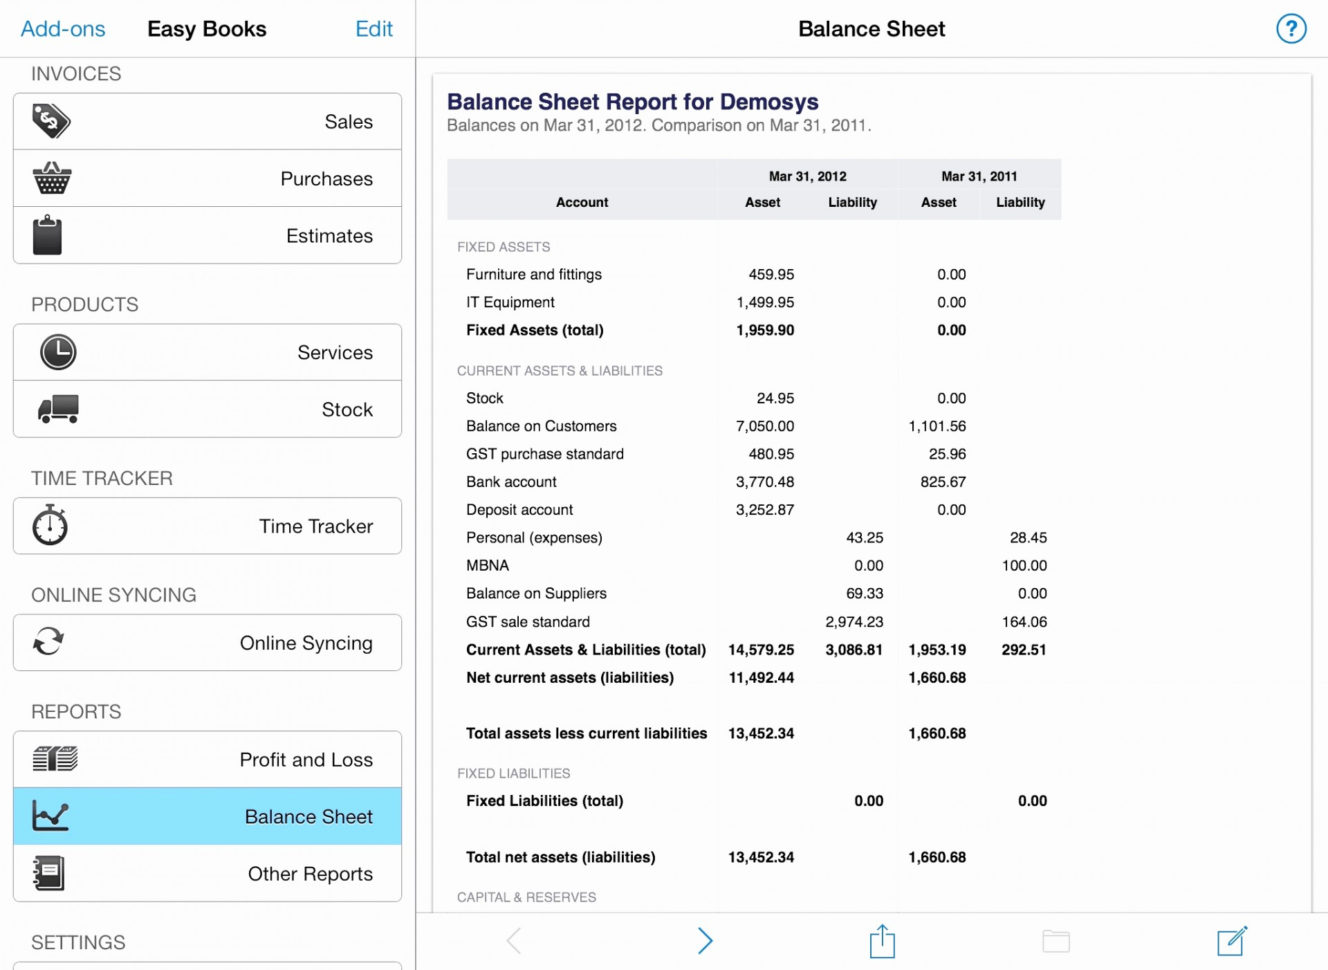
Task: Navigate forward with the blue chevron
Action: 705,940
